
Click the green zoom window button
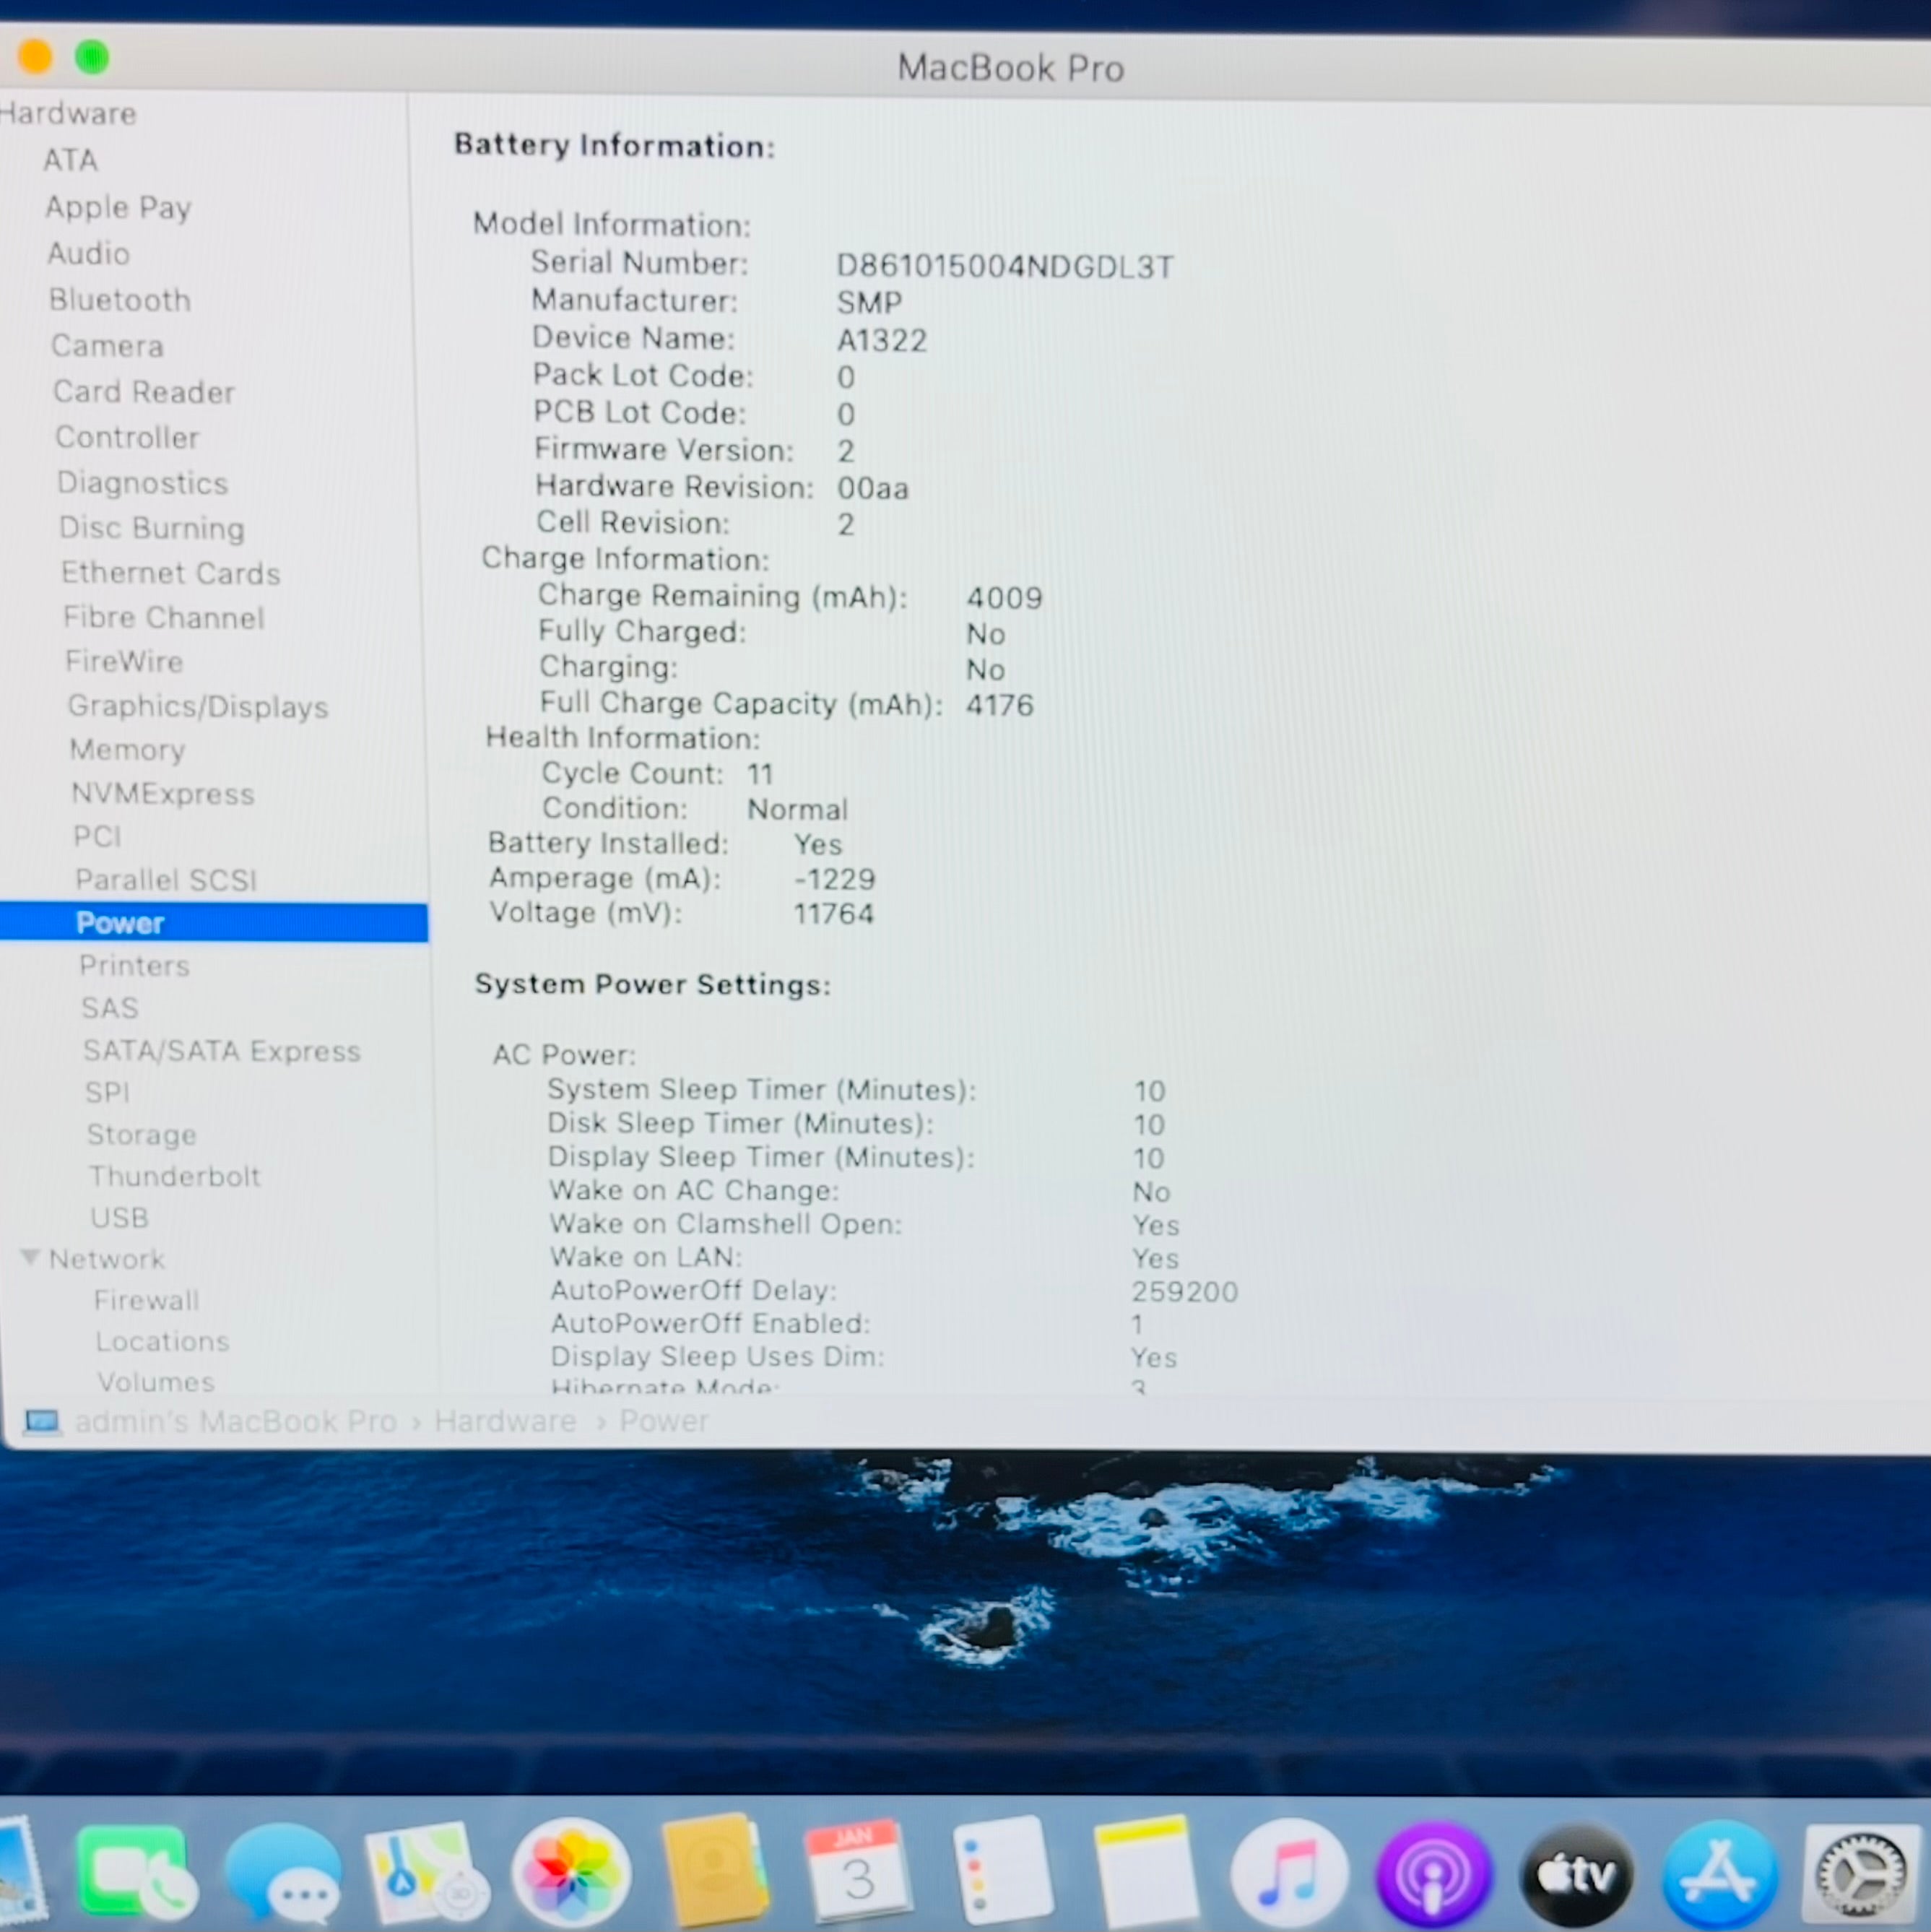click(x=92, y=57)
